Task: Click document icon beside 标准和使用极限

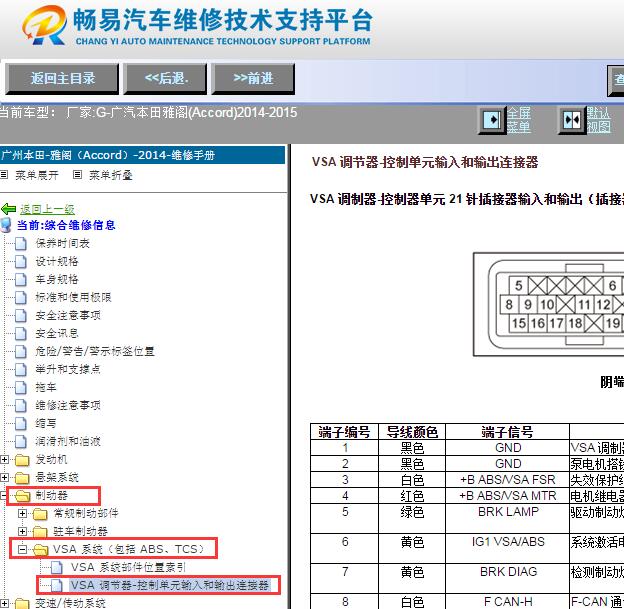Action: (x=21, y=297)
